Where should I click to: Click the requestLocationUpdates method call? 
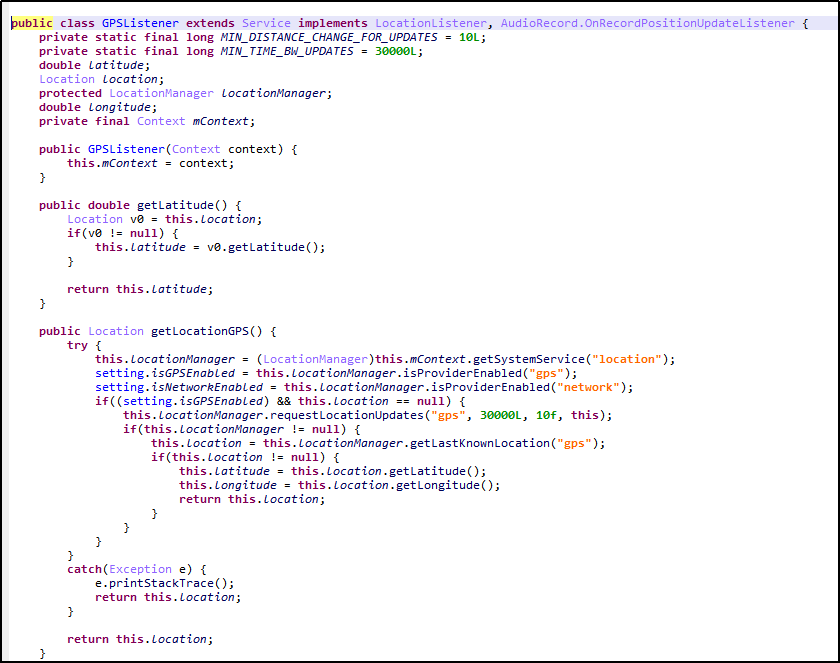click(340, 415)
